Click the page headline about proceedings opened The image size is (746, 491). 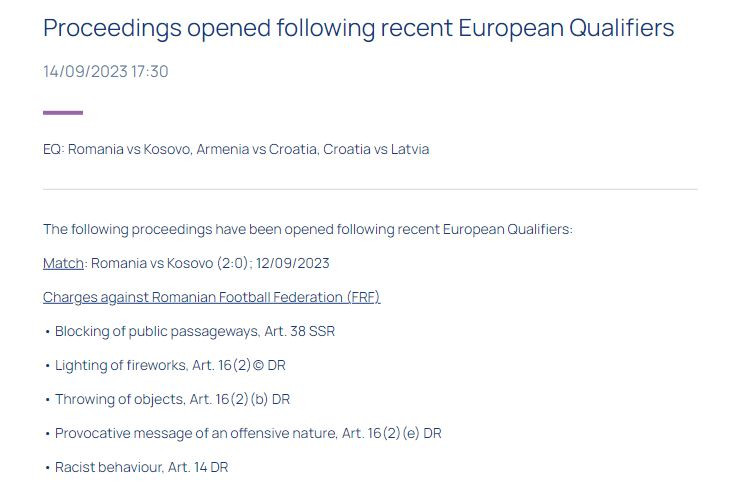358,29
